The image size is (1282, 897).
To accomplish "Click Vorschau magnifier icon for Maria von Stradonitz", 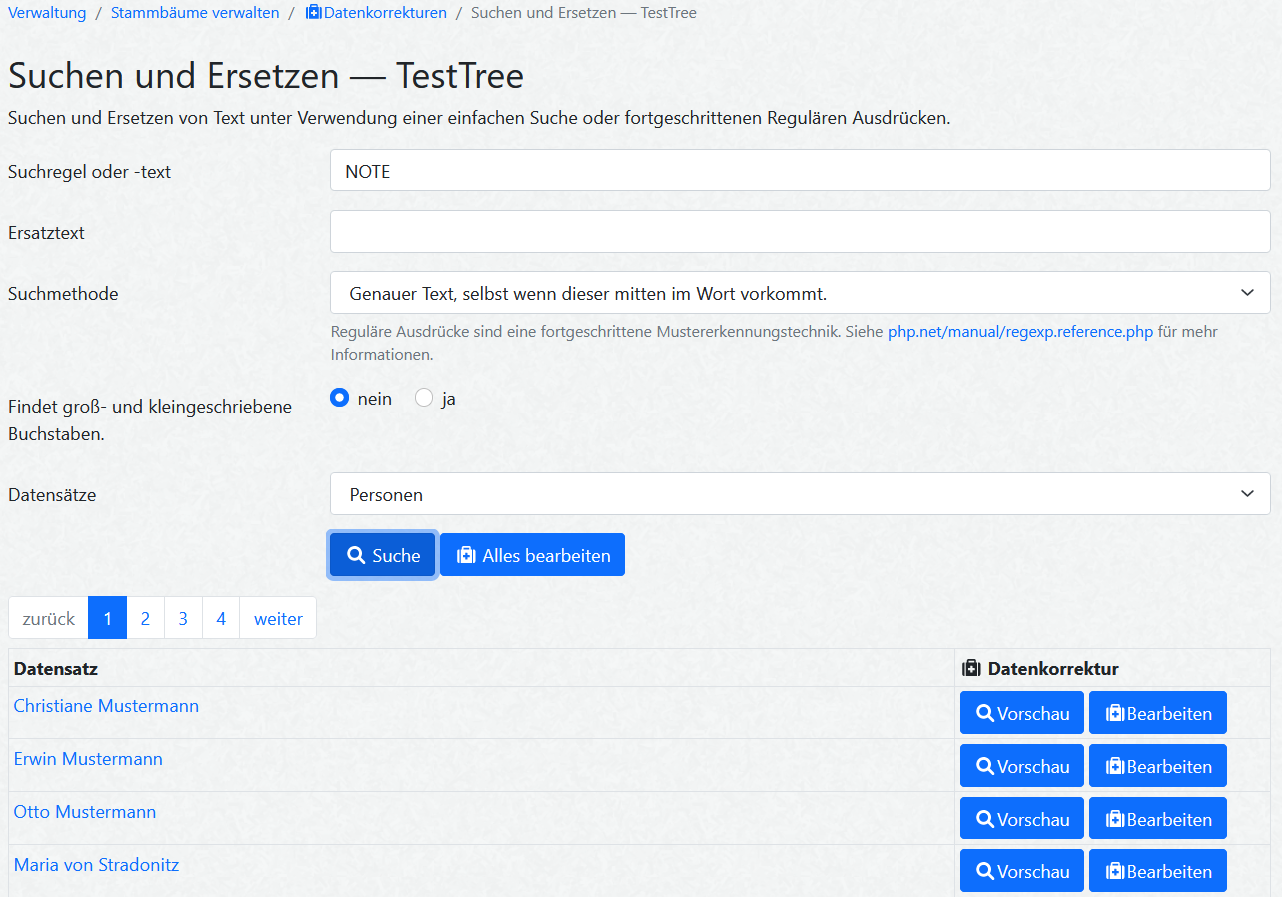I will pyautogui.click(x=985, y=872).
